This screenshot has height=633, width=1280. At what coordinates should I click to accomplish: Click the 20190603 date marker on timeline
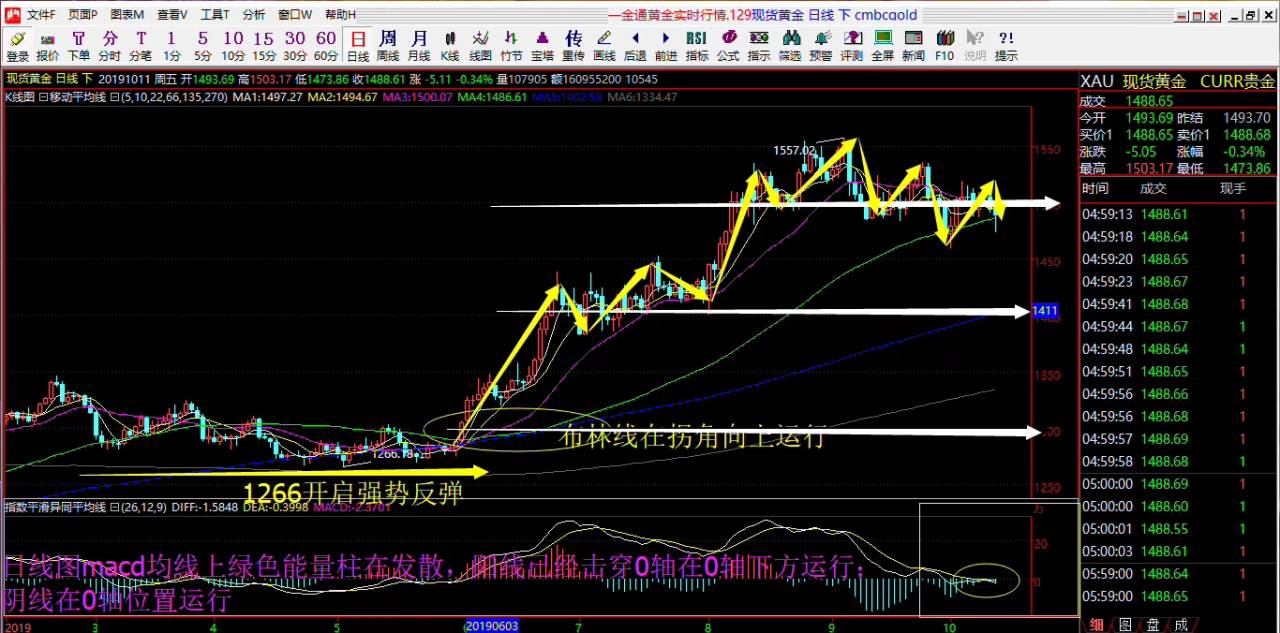tap(492, 625)
